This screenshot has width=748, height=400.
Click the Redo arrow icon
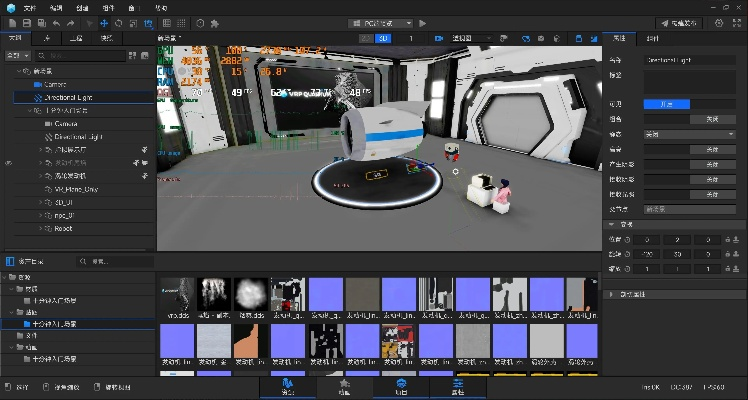[x=70, y=22]
